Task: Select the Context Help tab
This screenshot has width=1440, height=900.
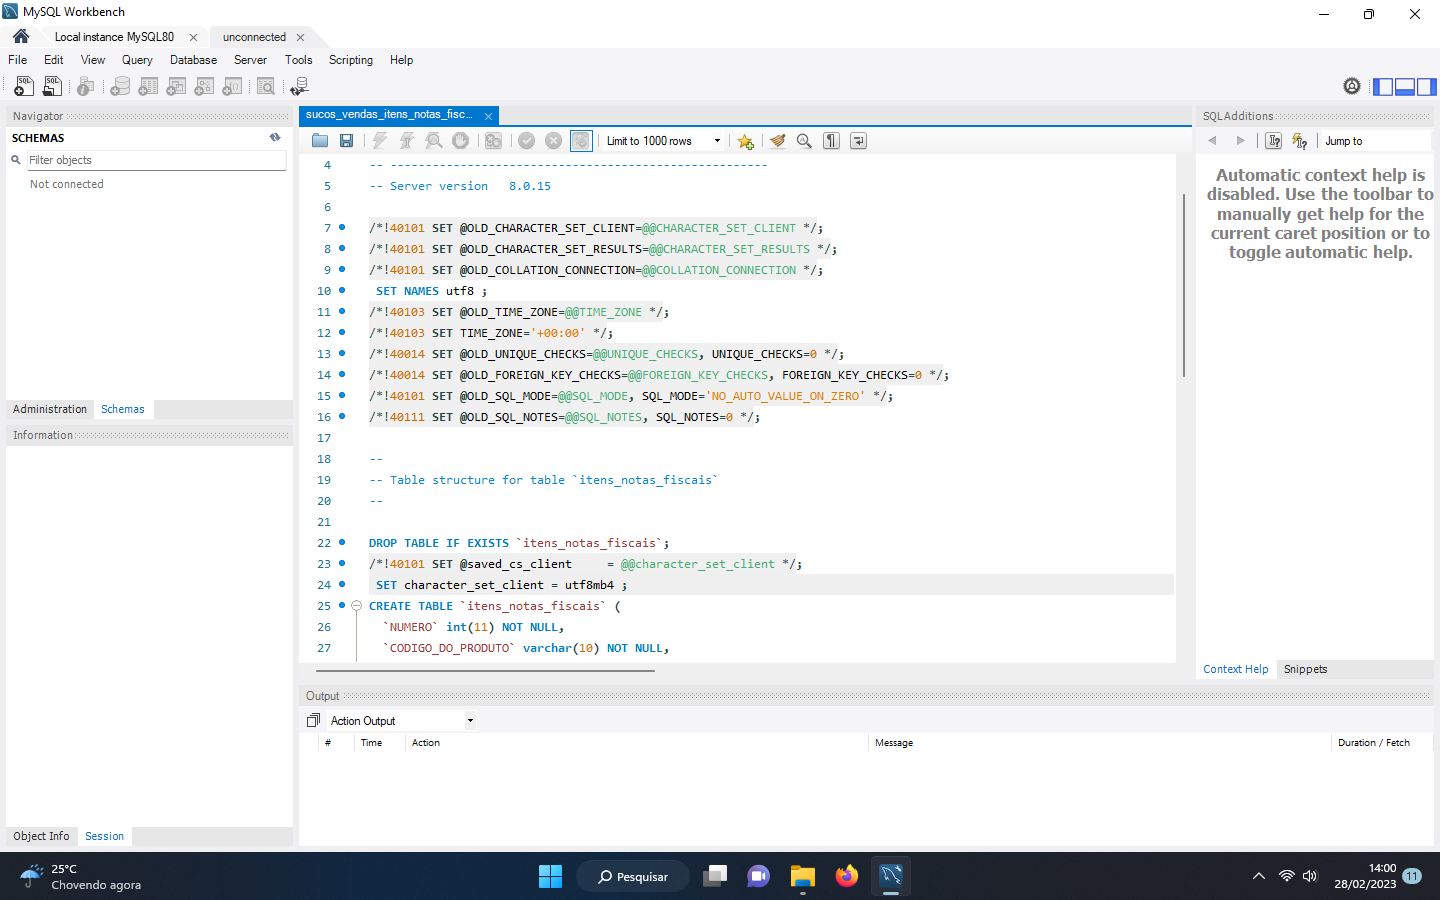Action: (1235, 669)
